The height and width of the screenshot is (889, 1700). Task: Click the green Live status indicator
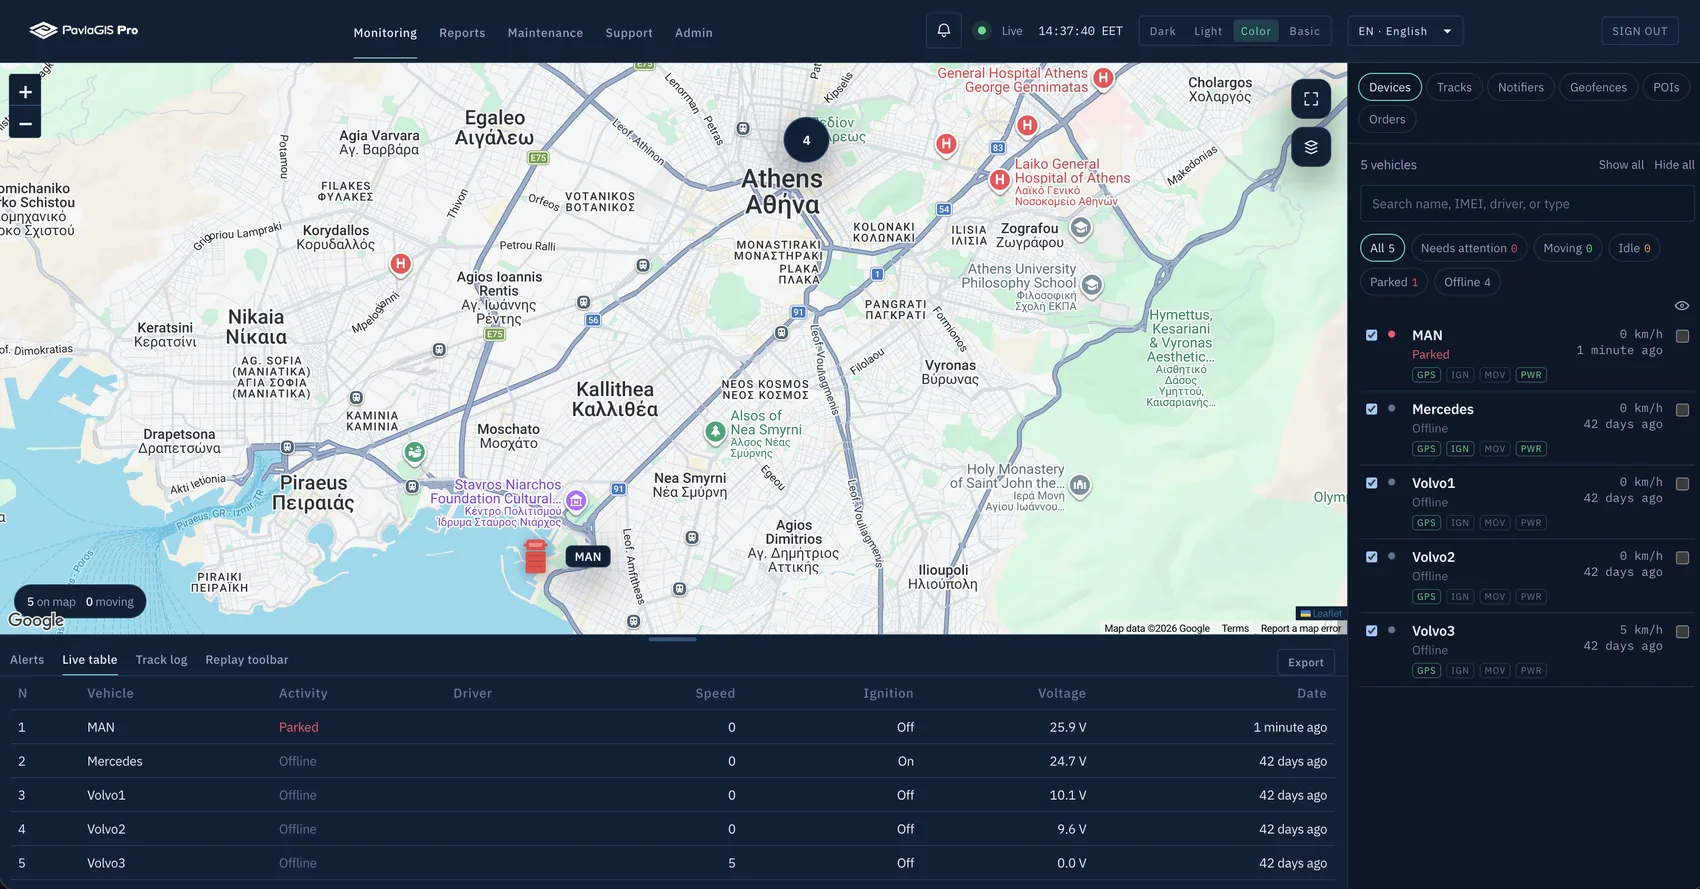(x=982, y=31)
